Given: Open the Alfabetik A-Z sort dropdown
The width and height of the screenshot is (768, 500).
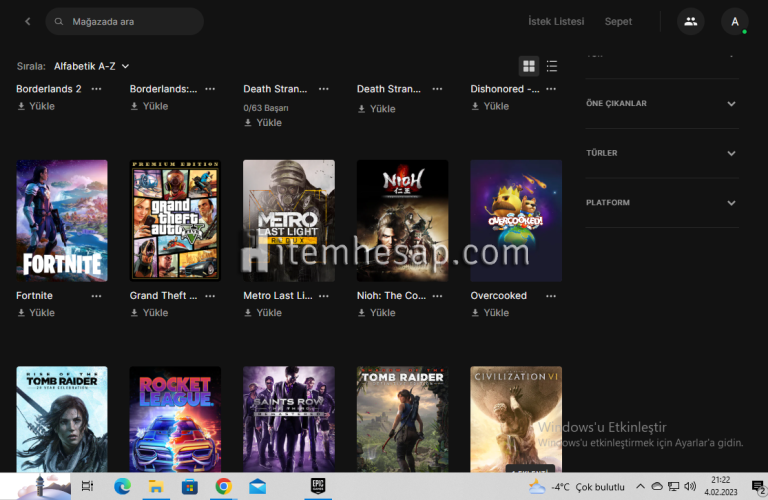Looking at the screenshot, I should pyautogui.click(x=91, y=66).
